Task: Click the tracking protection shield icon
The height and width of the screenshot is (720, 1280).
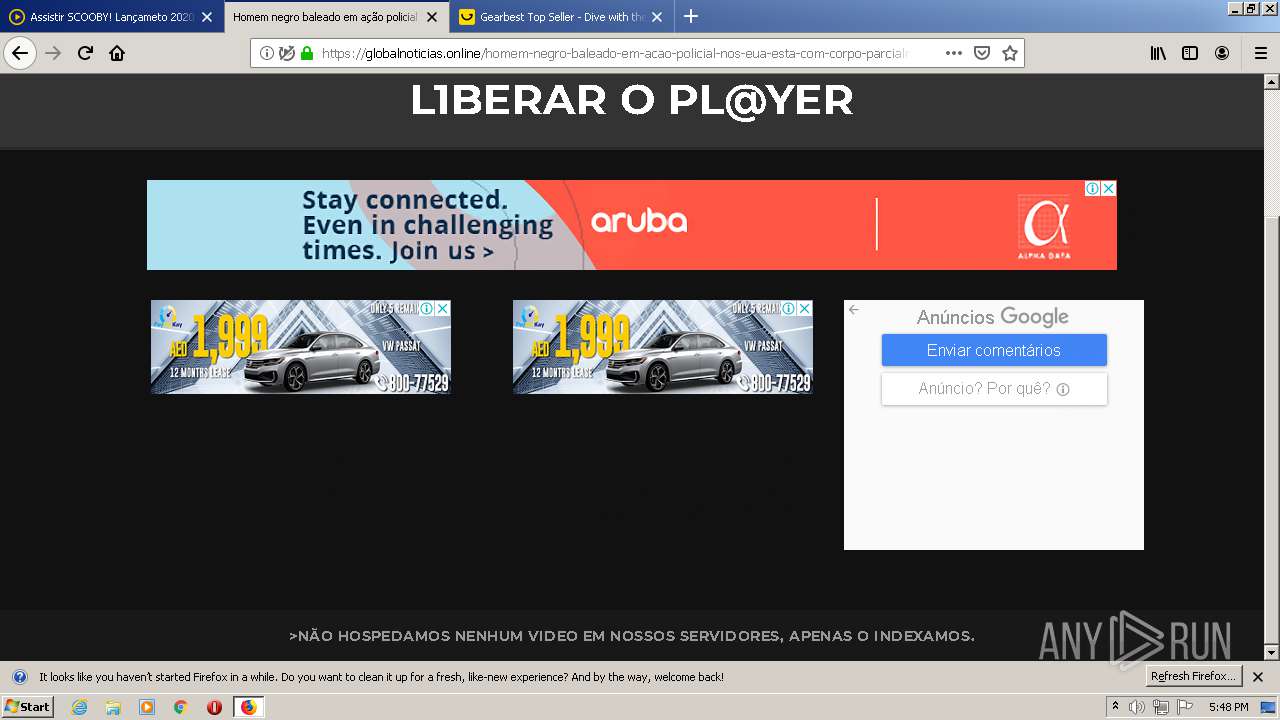Action: [x=287, y=53]
